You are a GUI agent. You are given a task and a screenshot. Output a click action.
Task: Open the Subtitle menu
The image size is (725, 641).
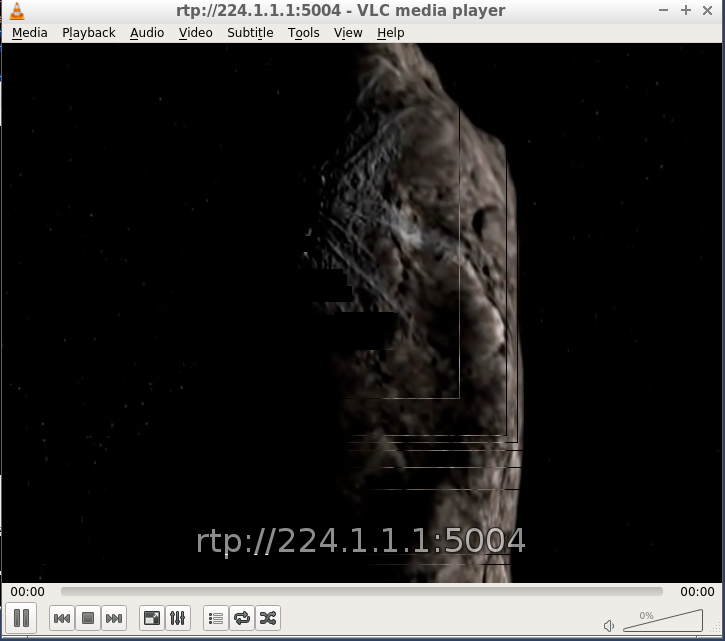[x=250, y=33]
